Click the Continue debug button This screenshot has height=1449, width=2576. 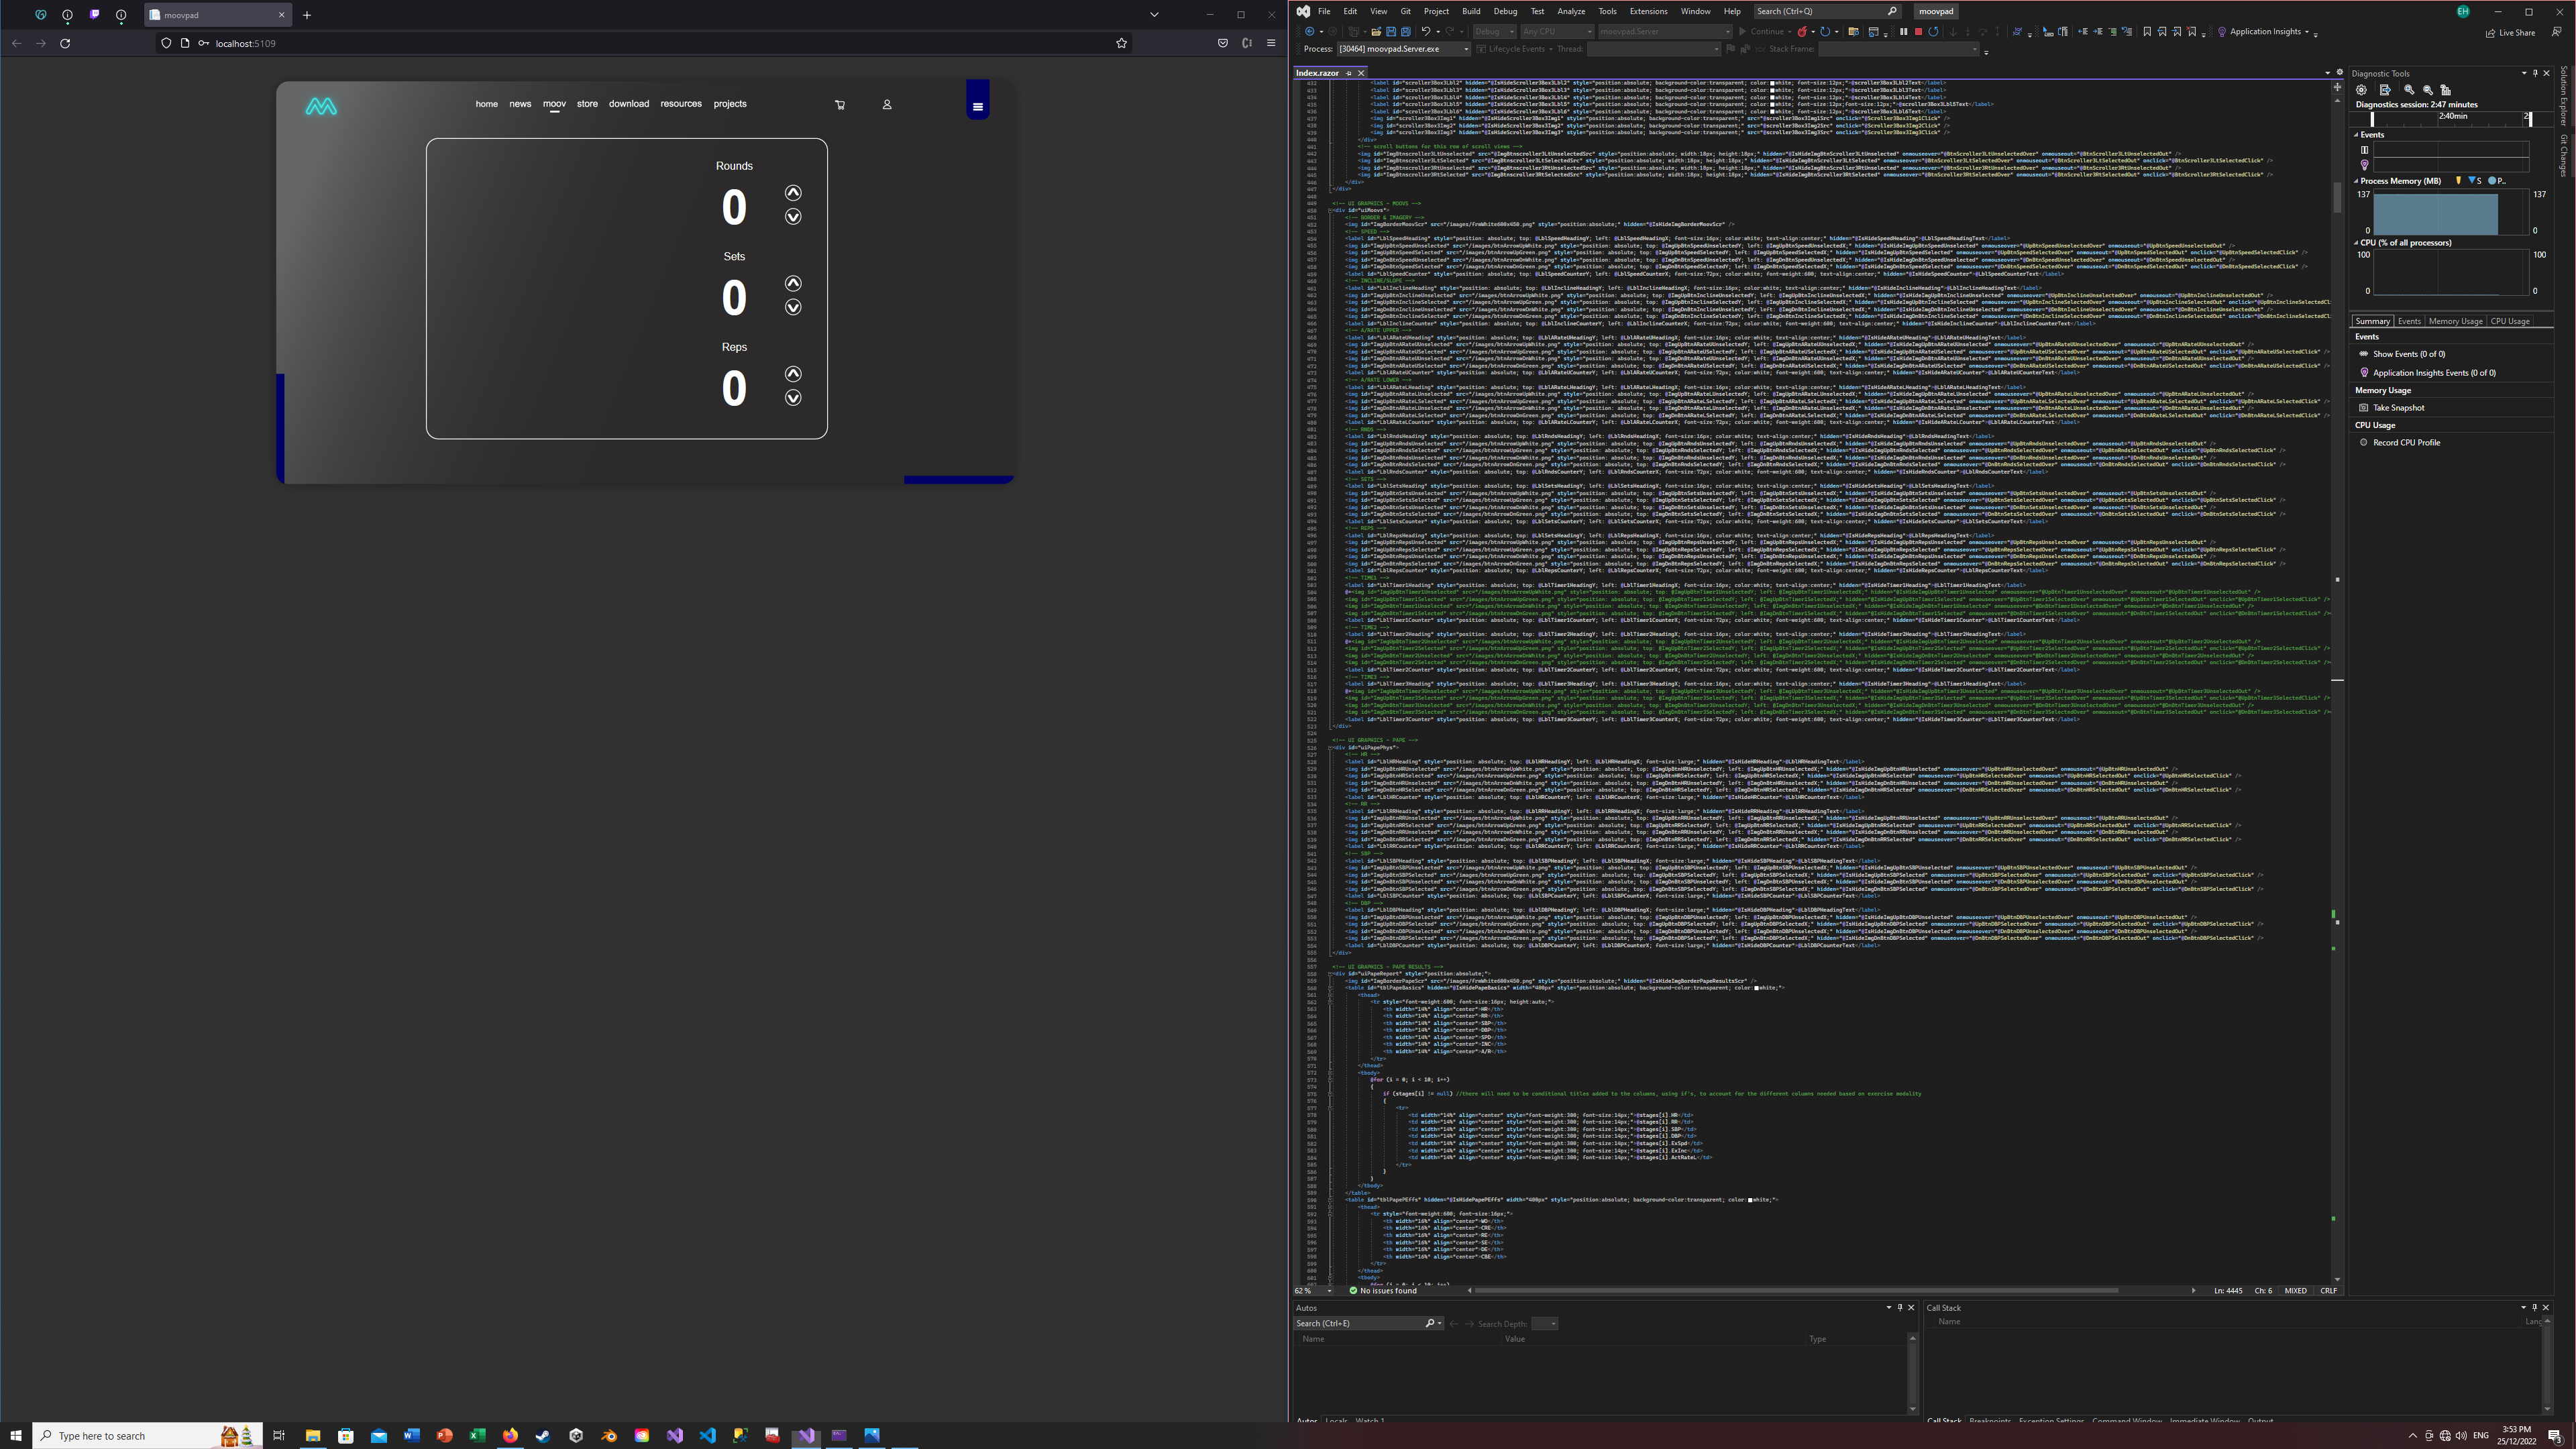point(1762,32)
